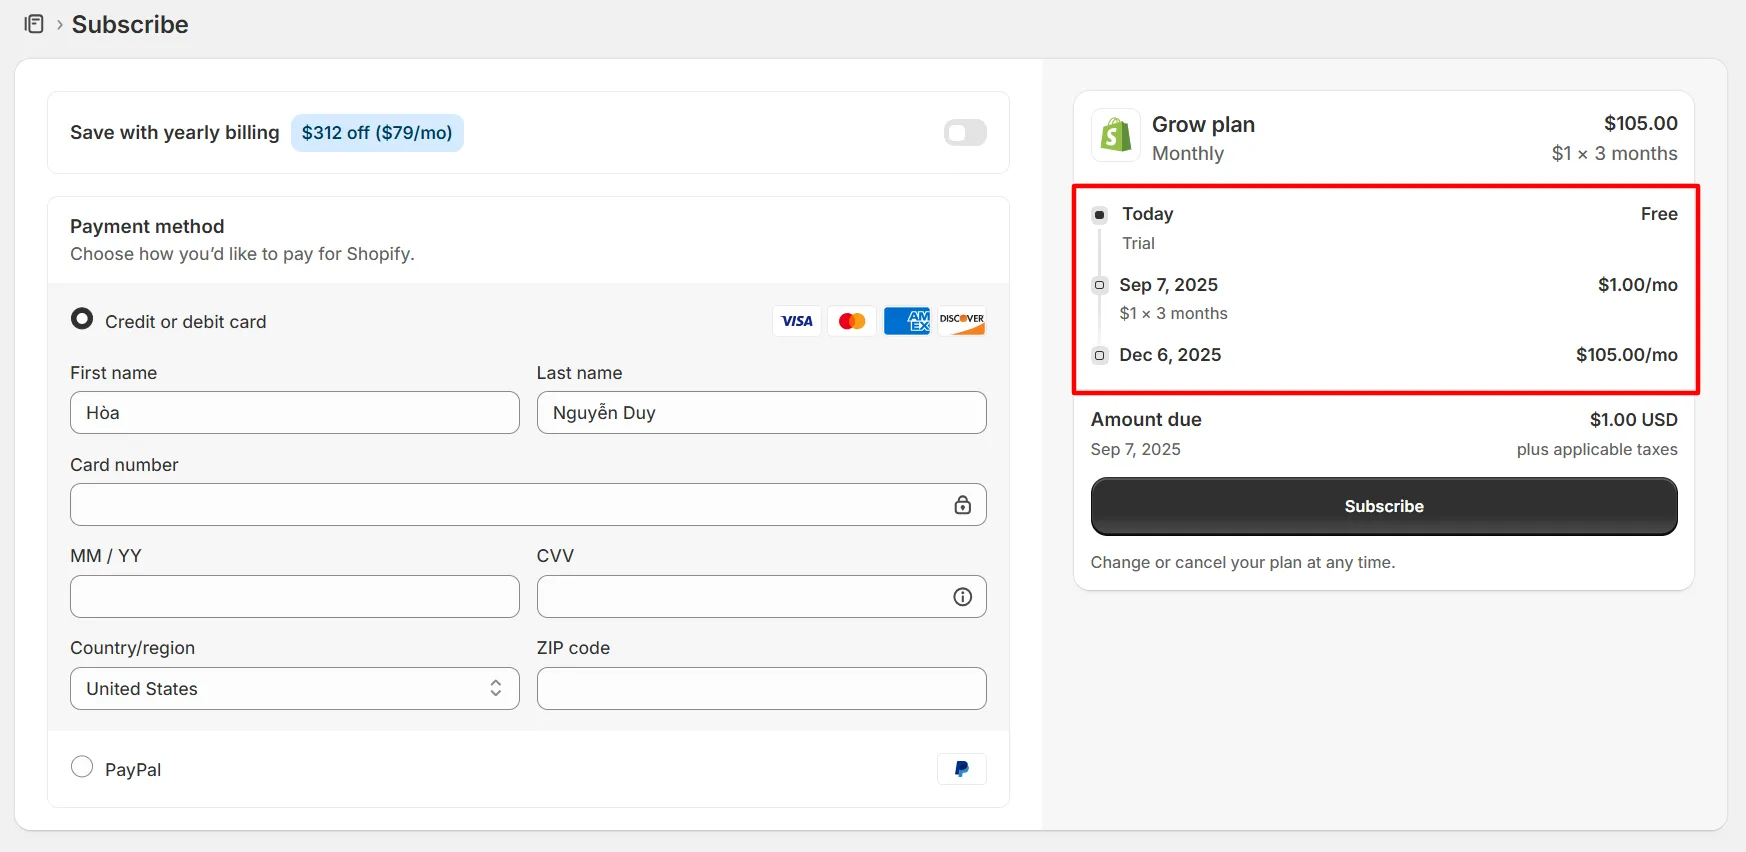Open the Country/region dropdown
Screen dimensions: 1746x852
click(295, 689)
